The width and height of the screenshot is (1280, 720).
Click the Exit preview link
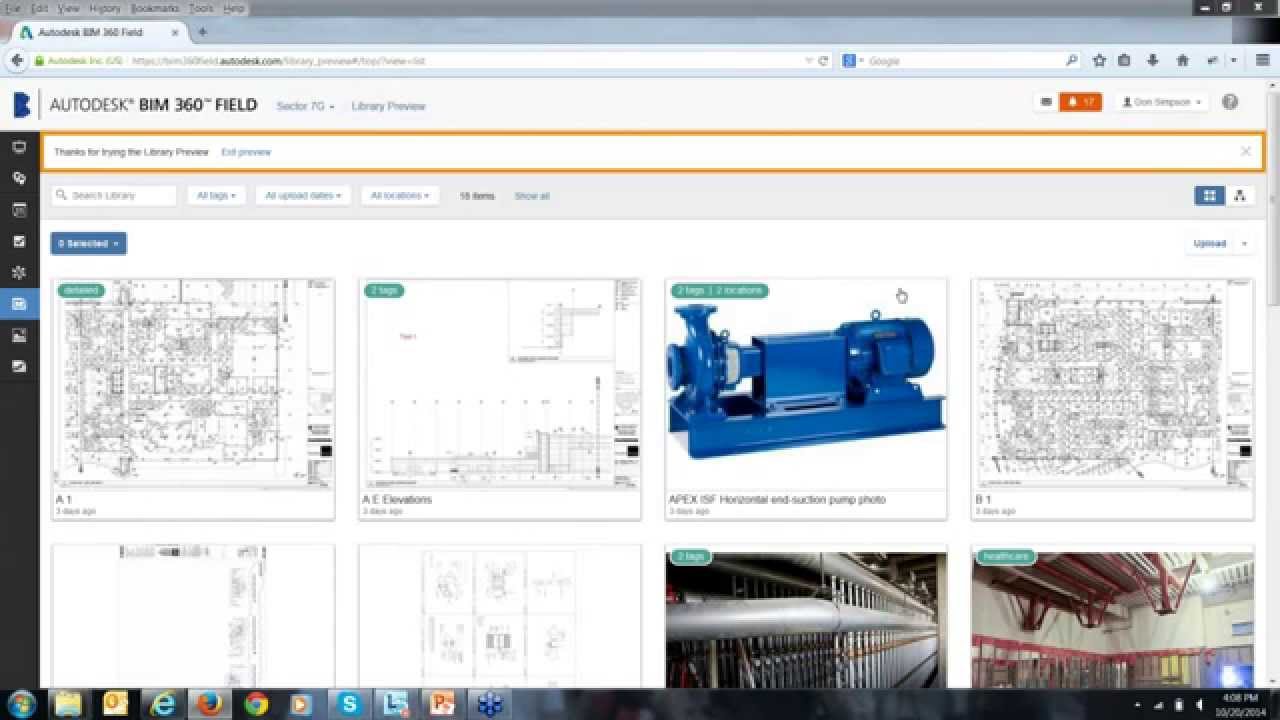pos(246,152)
